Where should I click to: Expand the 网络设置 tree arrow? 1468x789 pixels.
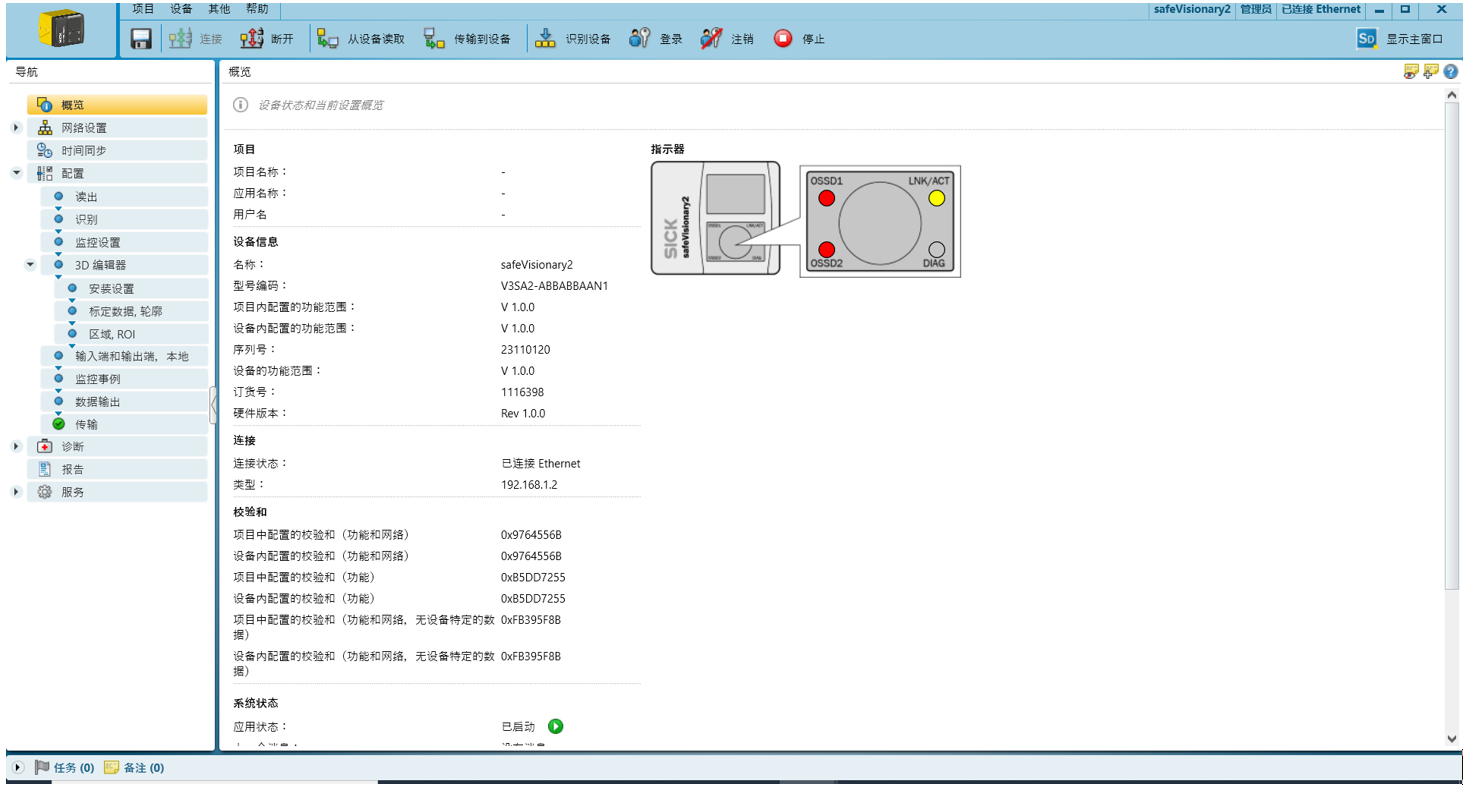[15, 128]
